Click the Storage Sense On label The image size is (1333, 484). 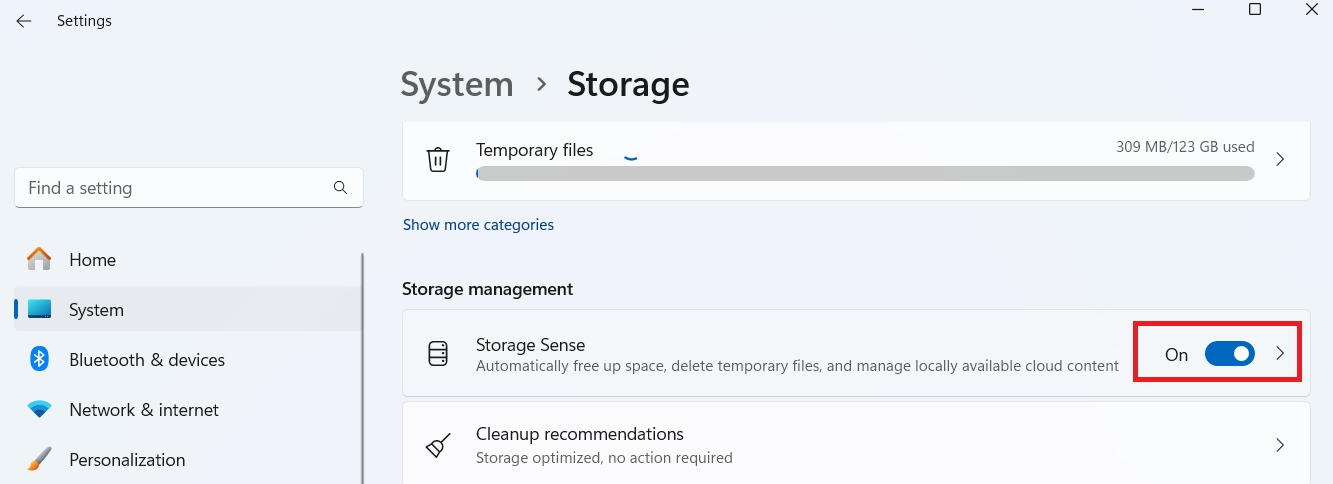tap(1176, 354)
